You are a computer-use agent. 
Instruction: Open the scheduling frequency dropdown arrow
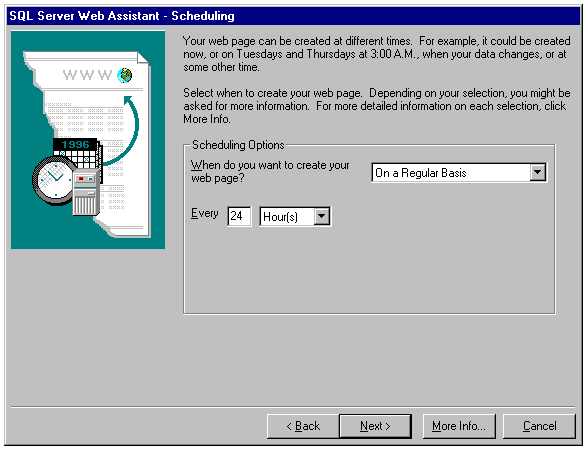pos(538,173)
